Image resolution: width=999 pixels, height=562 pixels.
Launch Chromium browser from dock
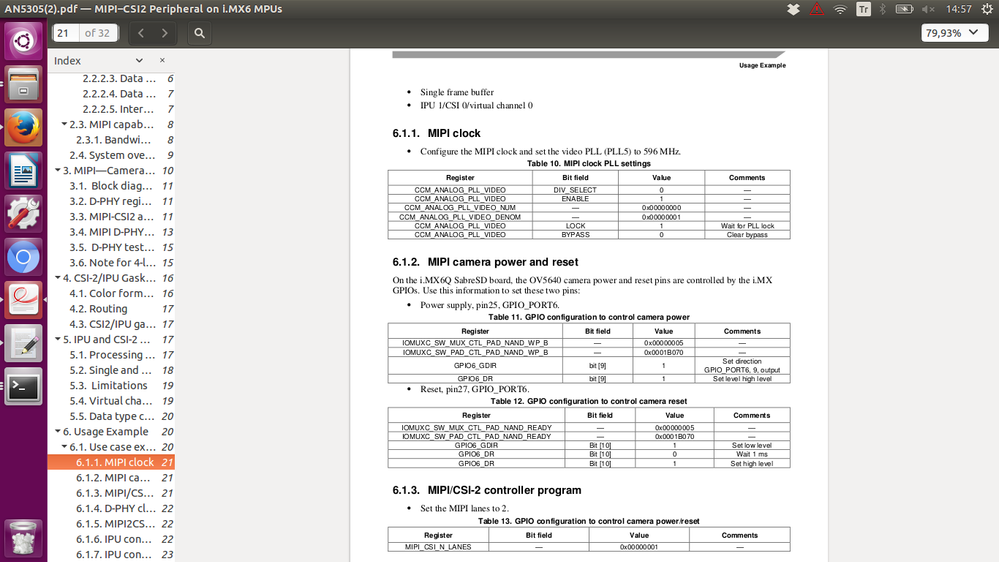pos(24,257)
